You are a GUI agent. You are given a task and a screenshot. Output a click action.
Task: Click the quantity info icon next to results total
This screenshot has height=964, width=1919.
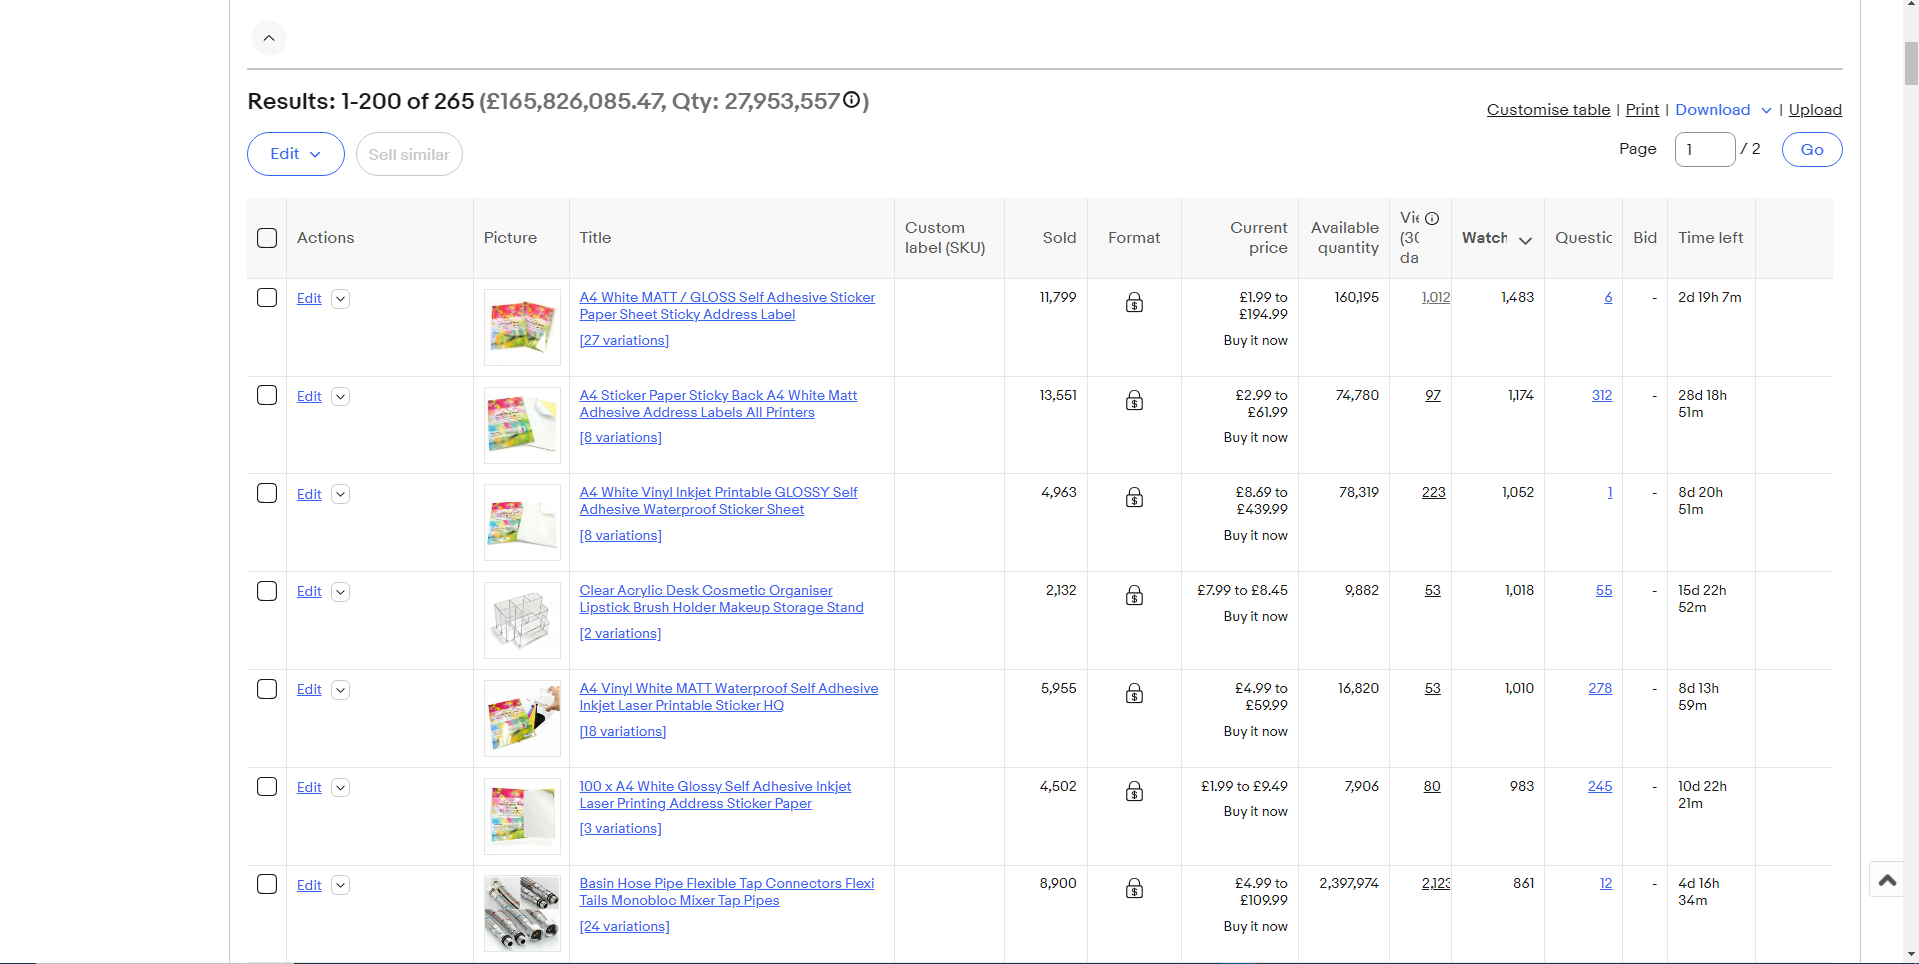click(x=851, y=100)
